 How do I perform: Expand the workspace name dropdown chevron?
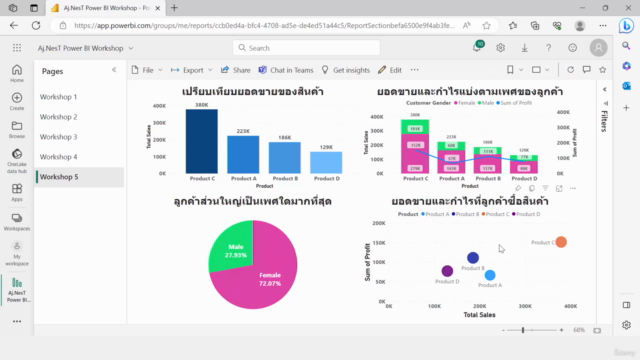[131, 48]
